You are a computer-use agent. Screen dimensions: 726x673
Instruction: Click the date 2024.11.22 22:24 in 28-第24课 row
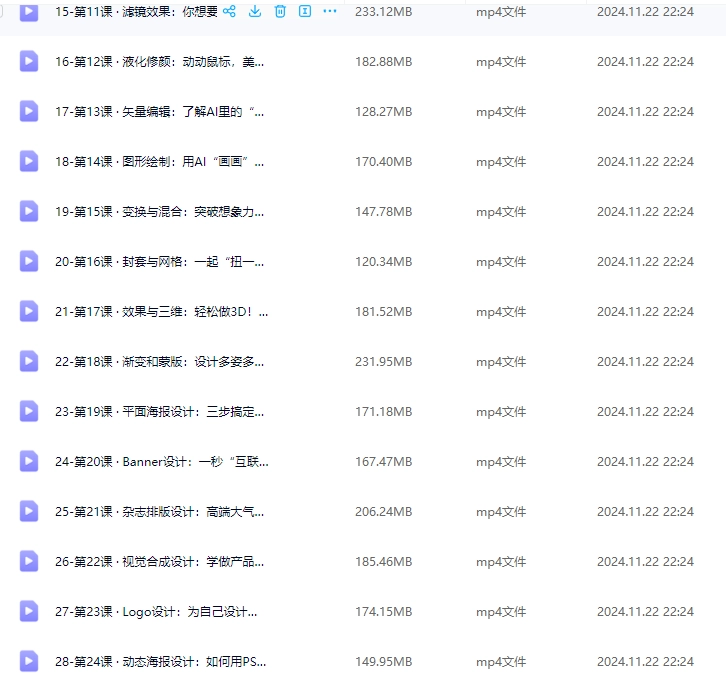point(645,661)
